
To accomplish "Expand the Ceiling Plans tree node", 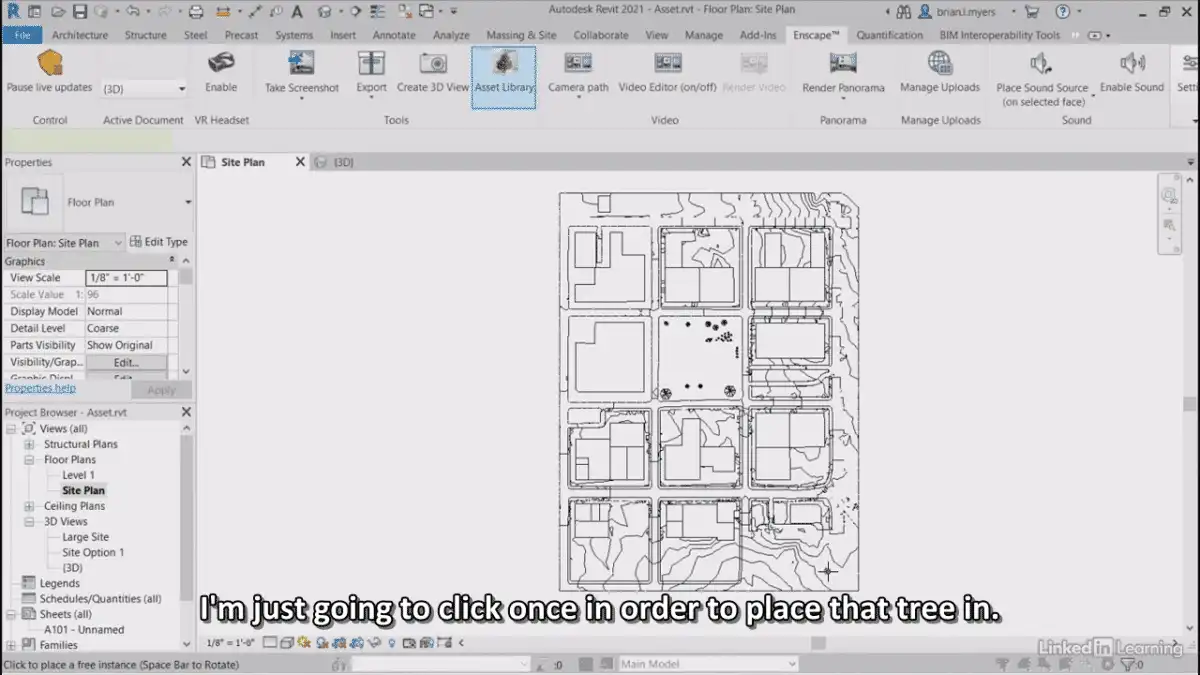I will 30,506.
